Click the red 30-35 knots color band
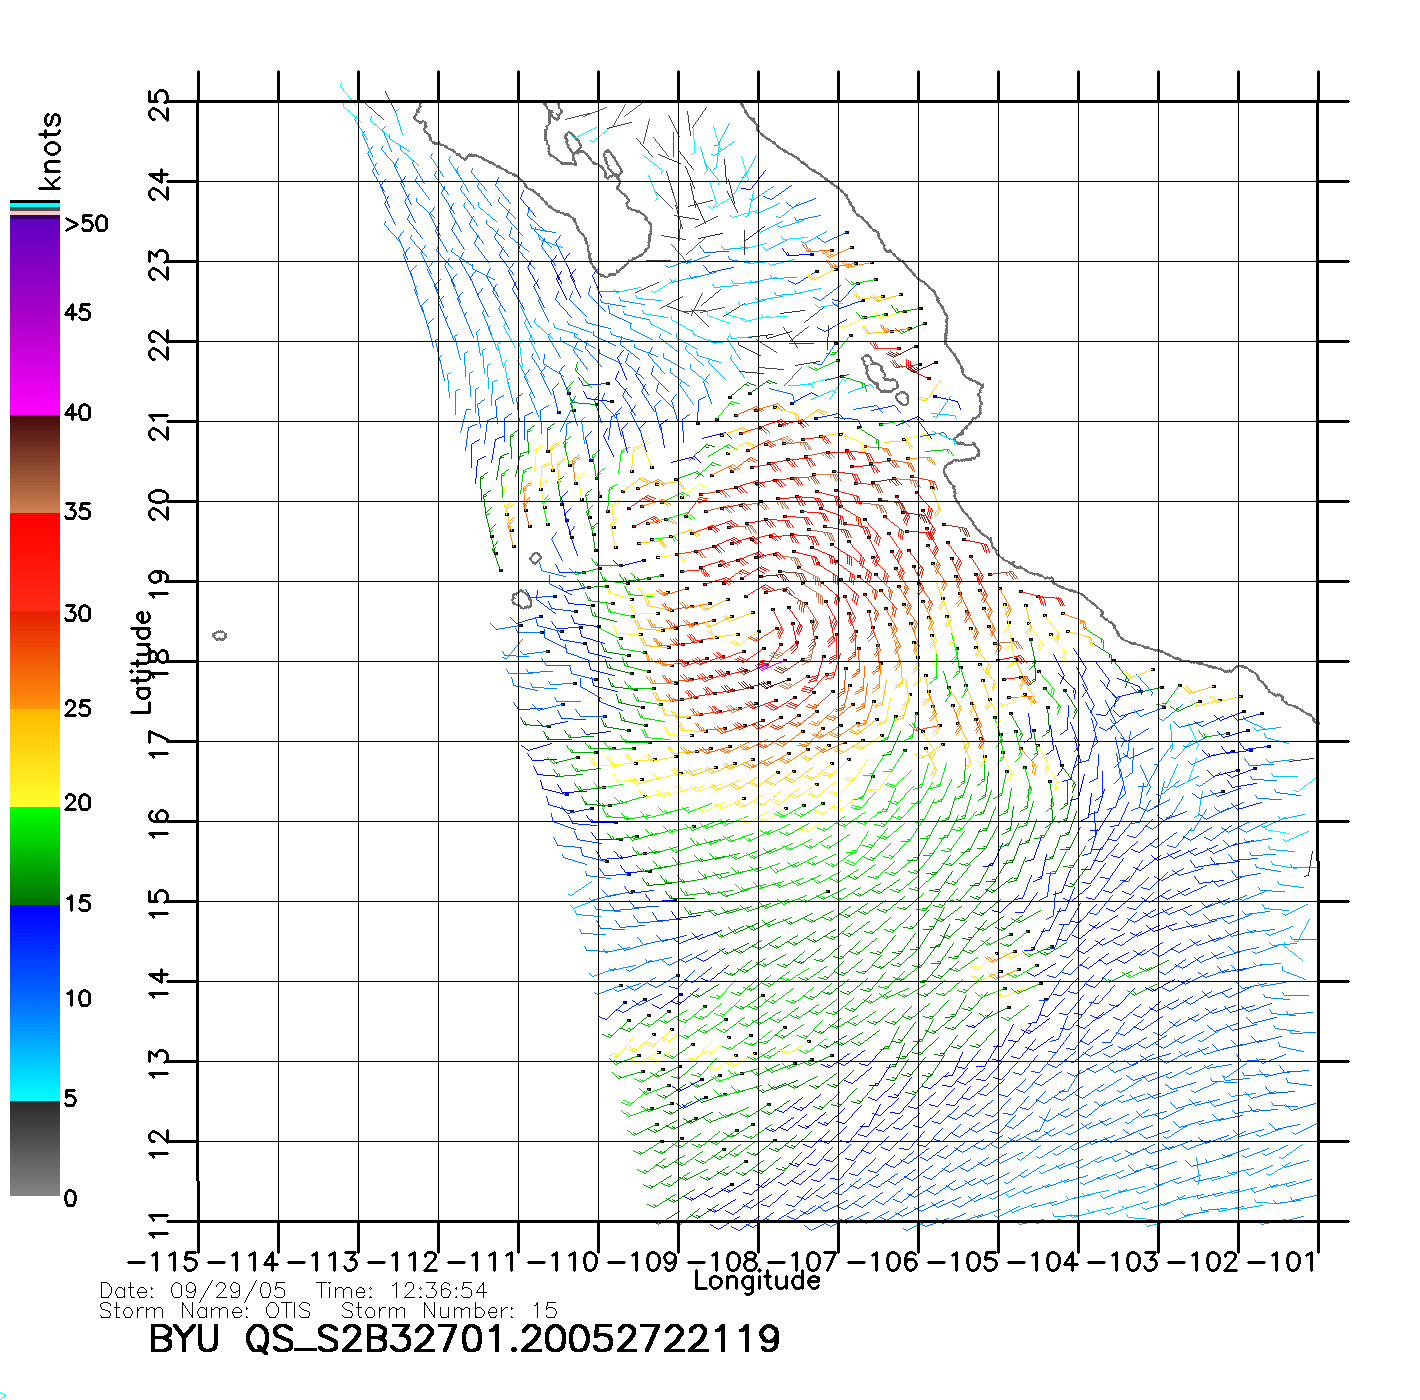Screen dimensions: 1420x1400 pyautogui.click(x=35, y=562)
